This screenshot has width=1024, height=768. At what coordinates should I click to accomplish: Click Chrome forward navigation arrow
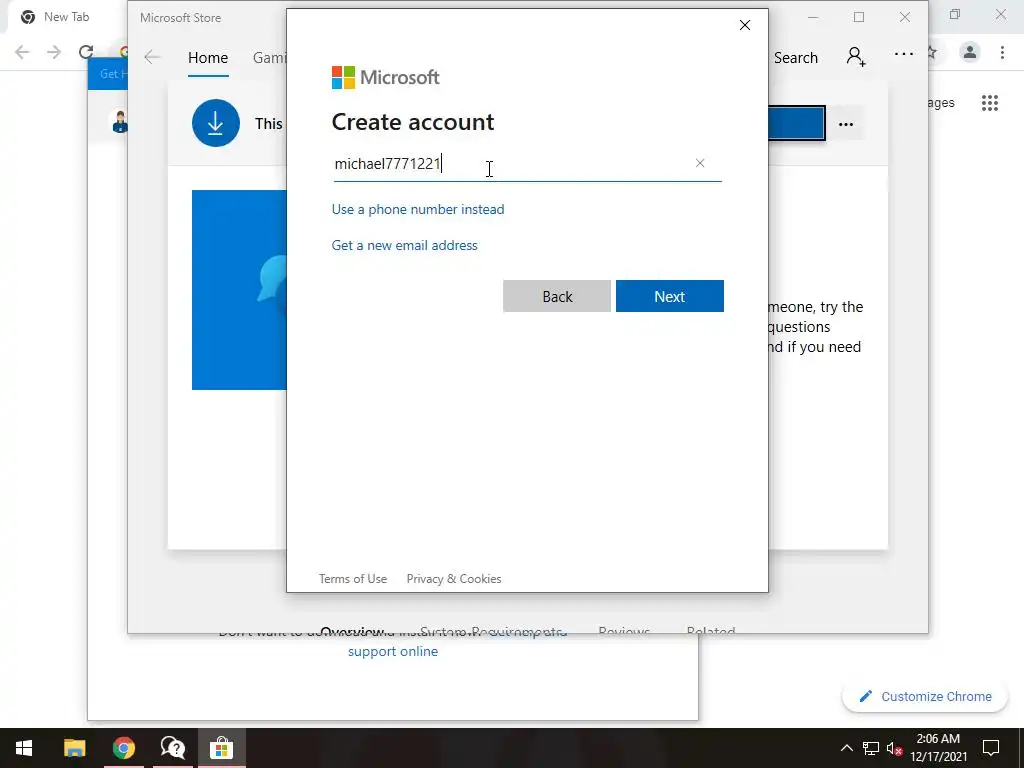[x=54, y=52]
